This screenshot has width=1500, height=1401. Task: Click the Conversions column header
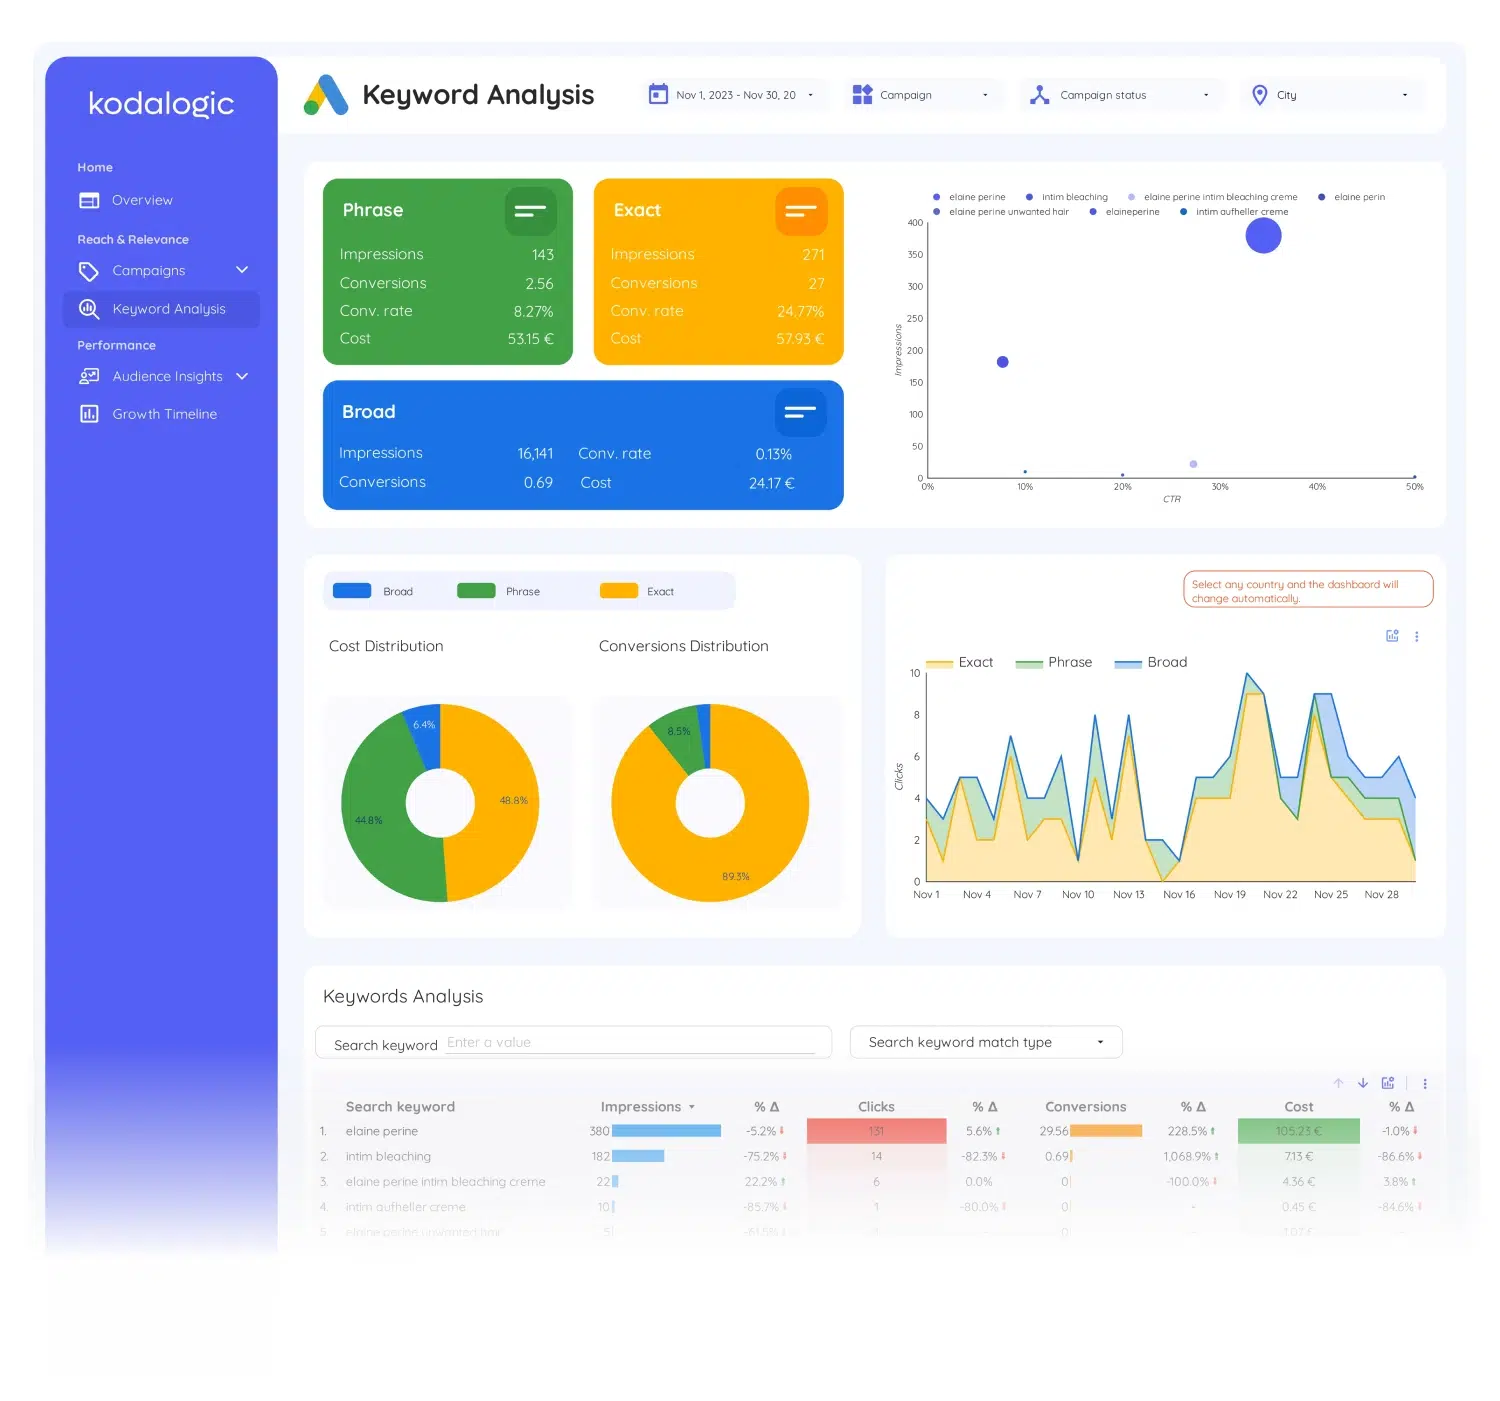tap(1086, 1107)
